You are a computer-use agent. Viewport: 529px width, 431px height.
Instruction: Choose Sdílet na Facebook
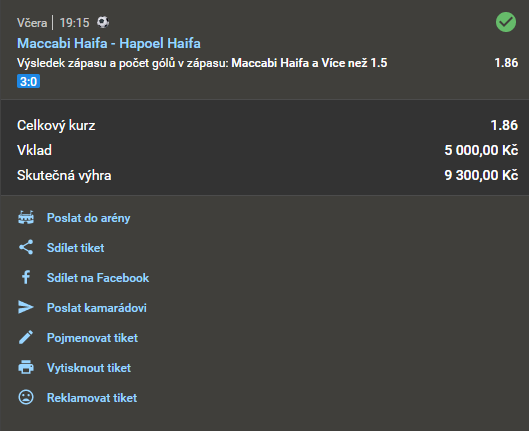click(98, 278)
